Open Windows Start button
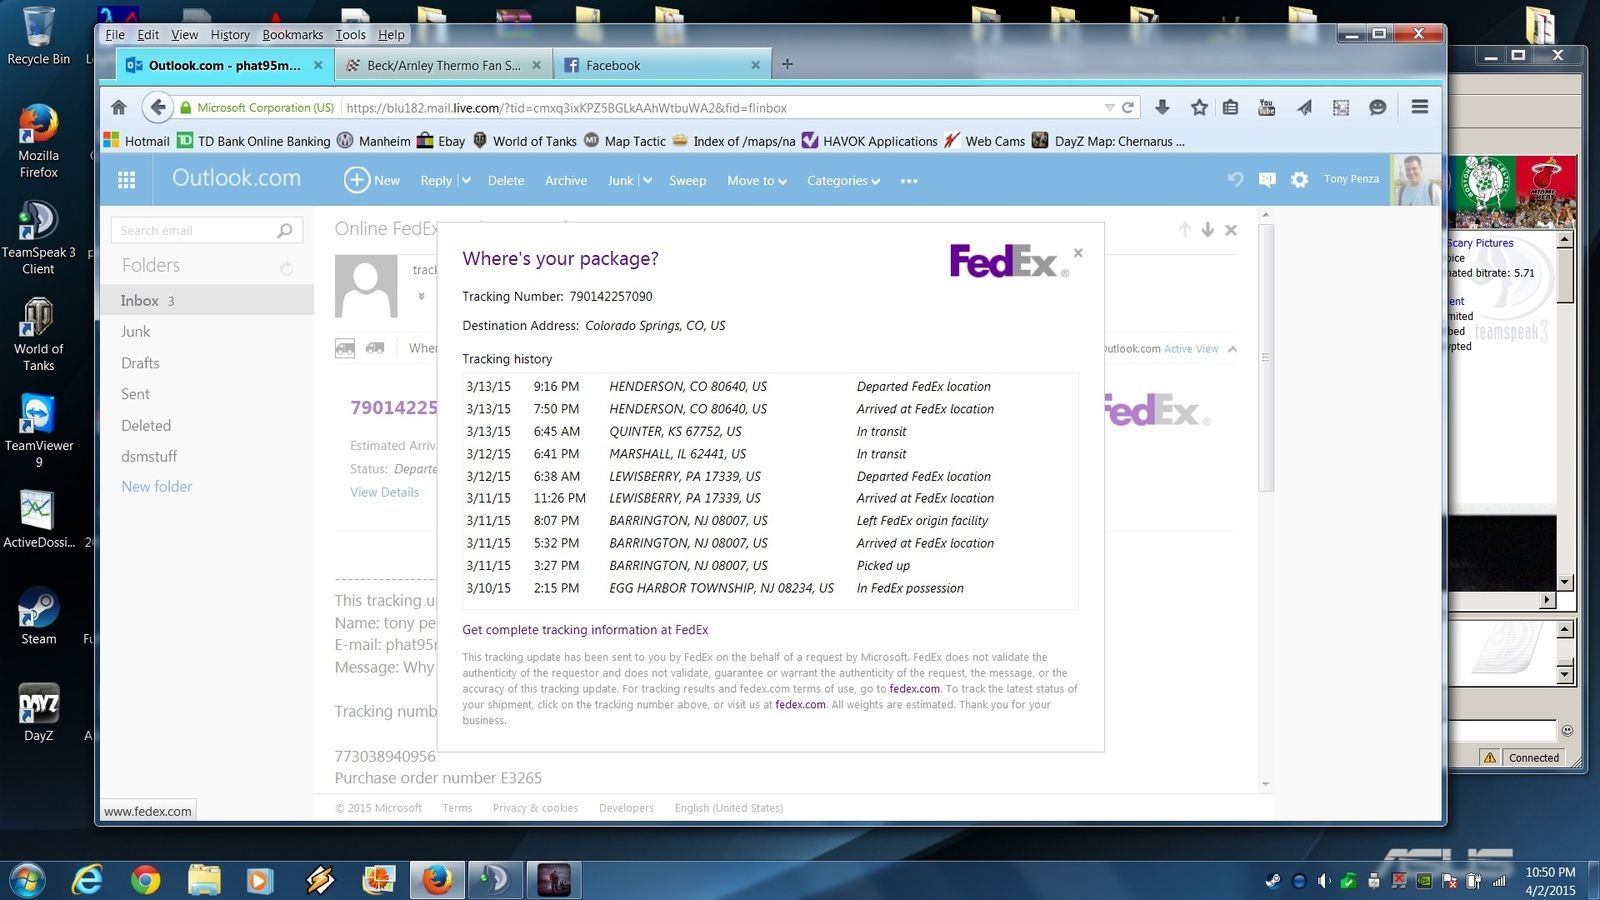The height and width of the screenshot is (900, 1600). [27, 881]
